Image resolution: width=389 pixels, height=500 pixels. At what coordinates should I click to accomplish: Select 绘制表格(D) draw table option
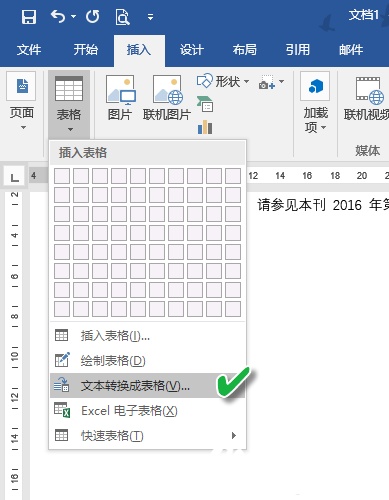pyautogui.click(x=148, y=361)
